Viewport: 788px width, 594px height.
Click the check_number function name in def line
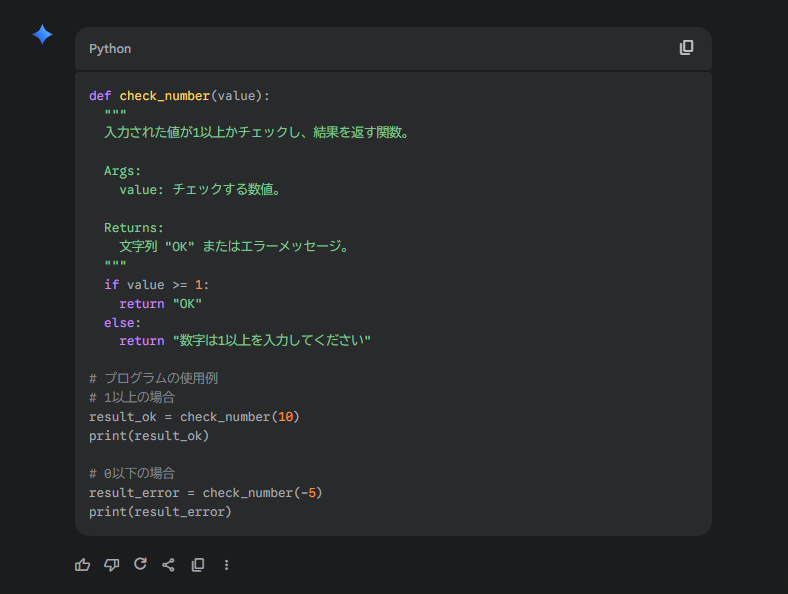pyautogui.click(x=165, y=96)
